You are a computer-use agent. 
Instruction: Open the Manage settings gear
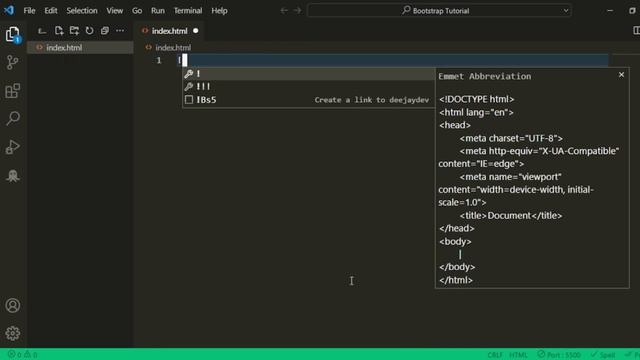point(13,333)
